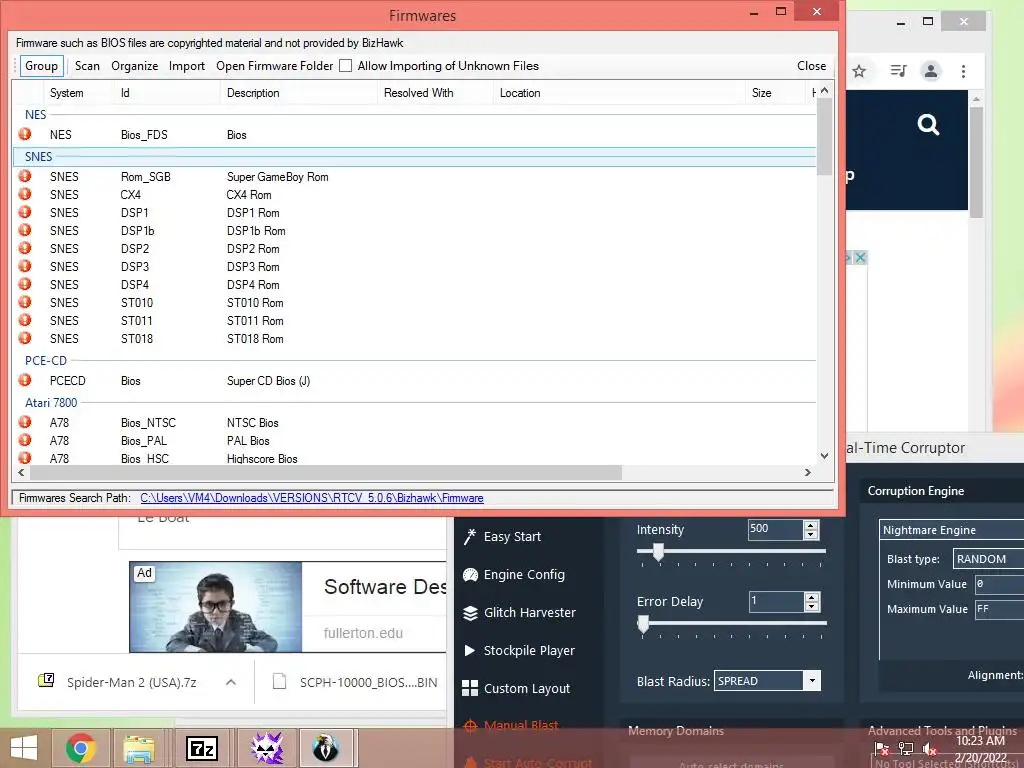Click the warning icon for DSP4 row

point(25,284)
